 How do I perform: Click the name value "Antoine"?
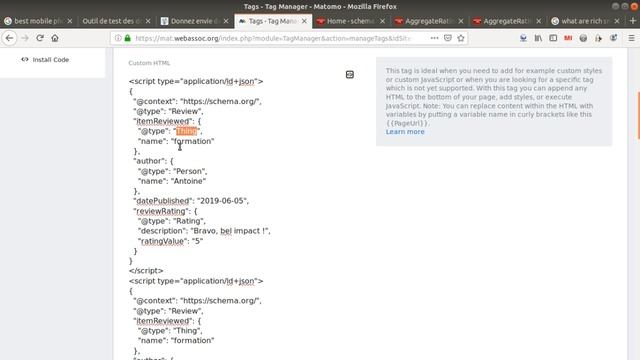click(x=189, y=181)
